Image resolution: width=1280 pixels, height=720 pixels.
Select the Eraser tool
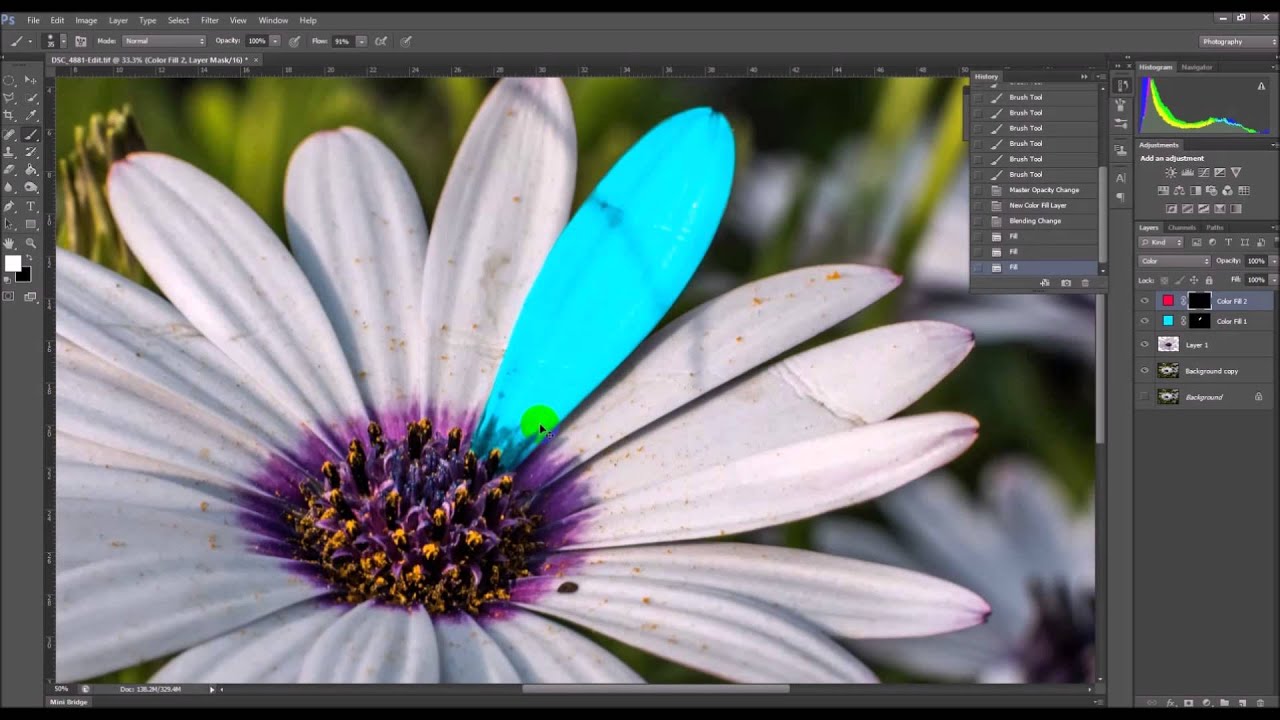(10, 170)
